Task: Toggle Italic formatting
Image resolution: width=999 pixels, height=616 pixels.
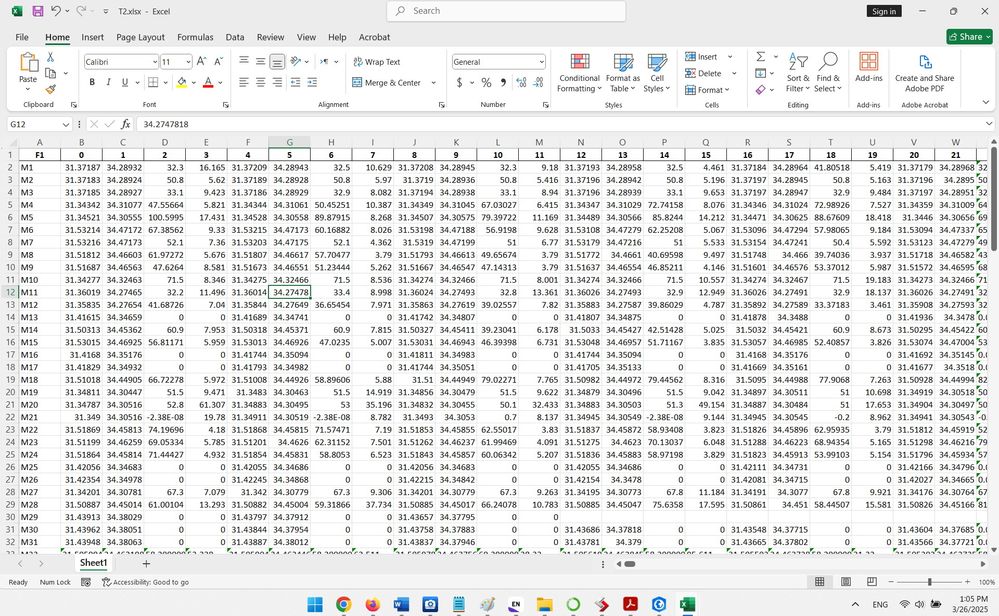Action: 108,82
